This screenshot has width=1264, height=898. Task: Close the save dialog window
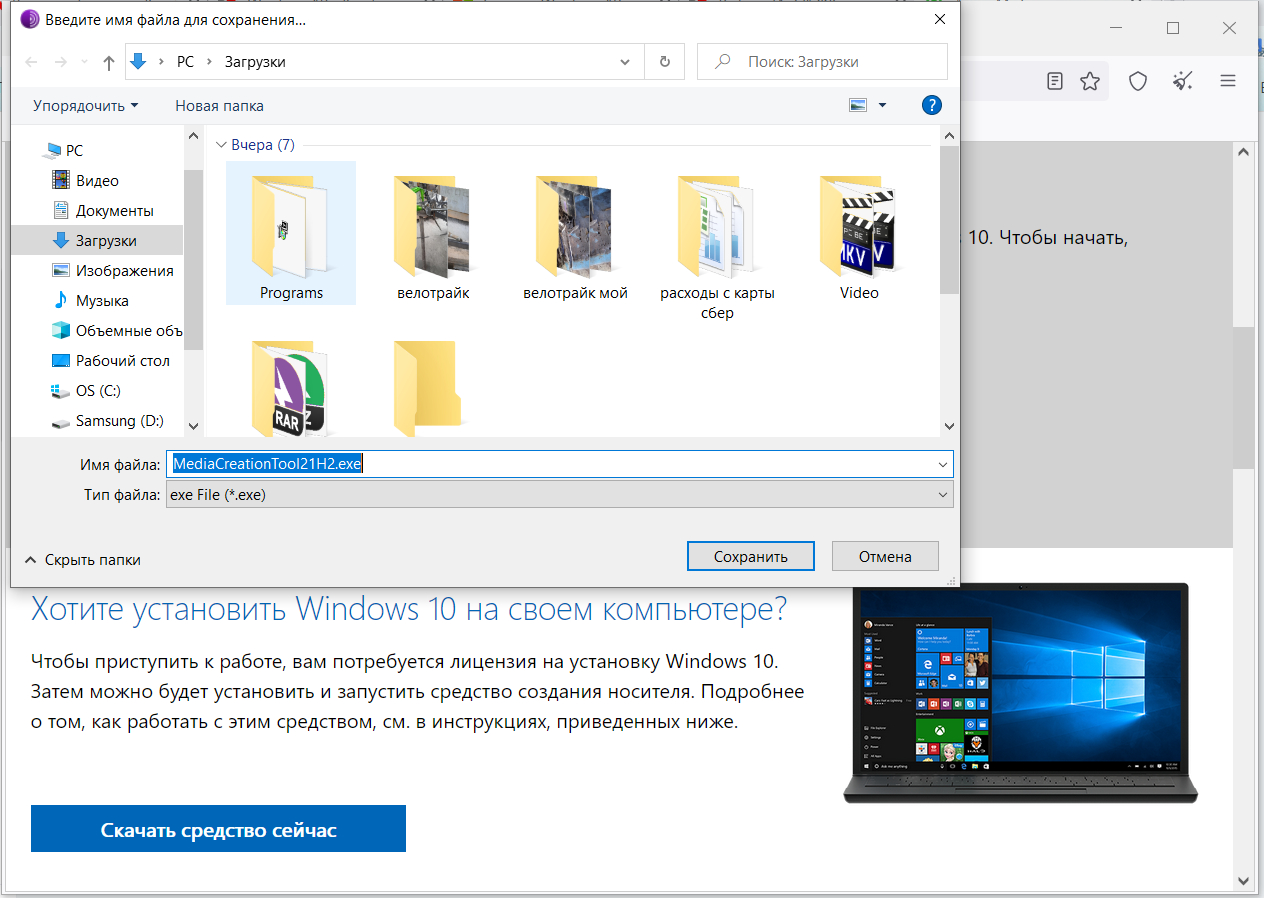click(939, 18)
